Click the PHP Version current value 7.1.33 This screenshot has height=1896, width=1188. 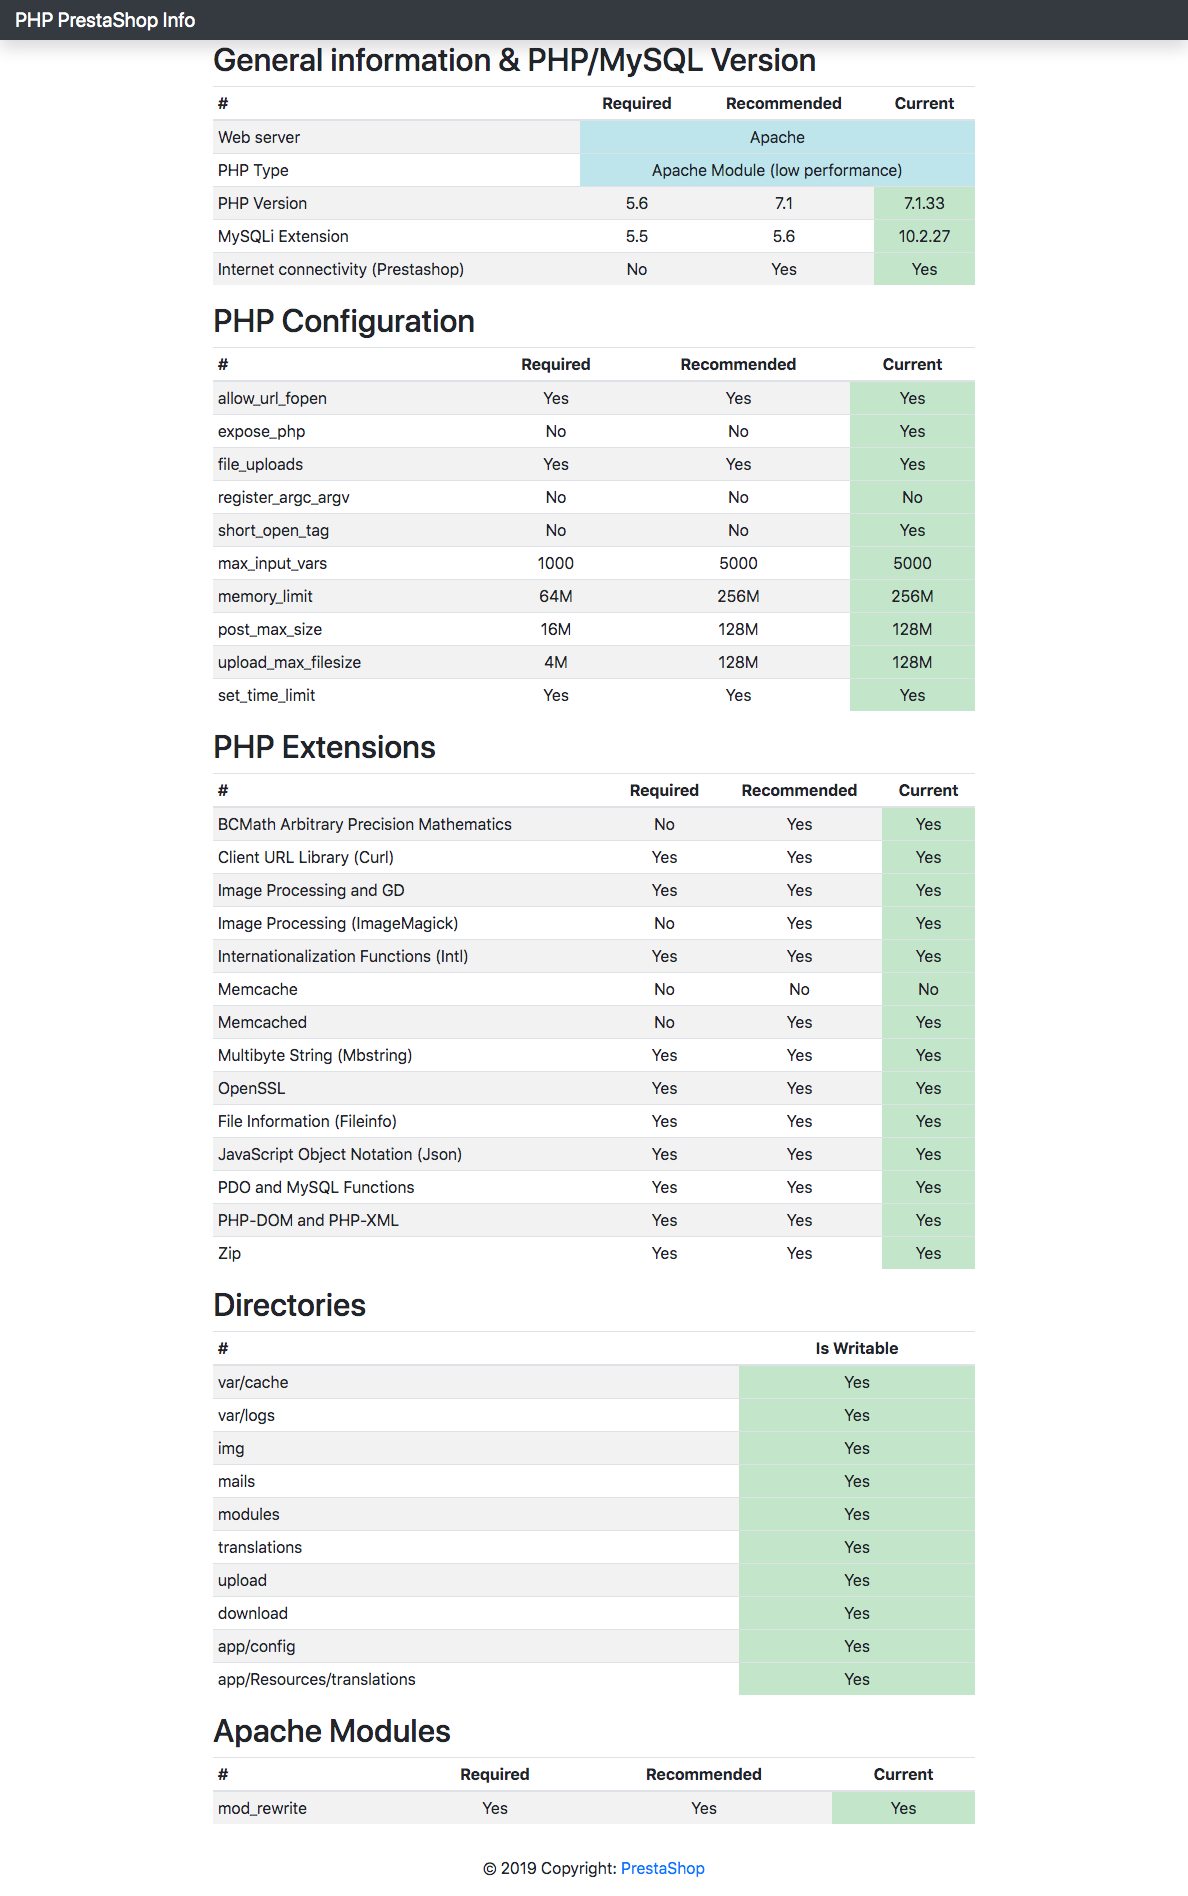click(x=924, y=203)
